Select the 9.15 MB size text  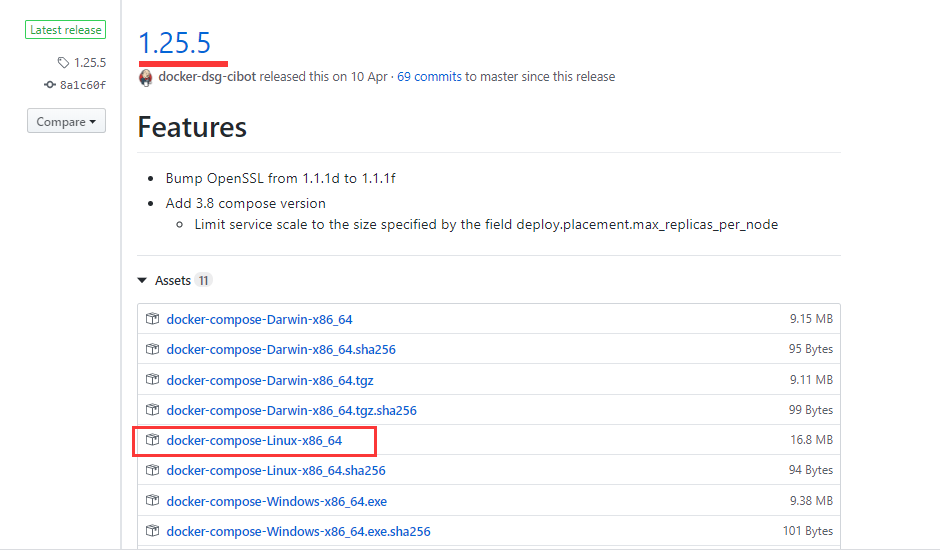(811, 319)
